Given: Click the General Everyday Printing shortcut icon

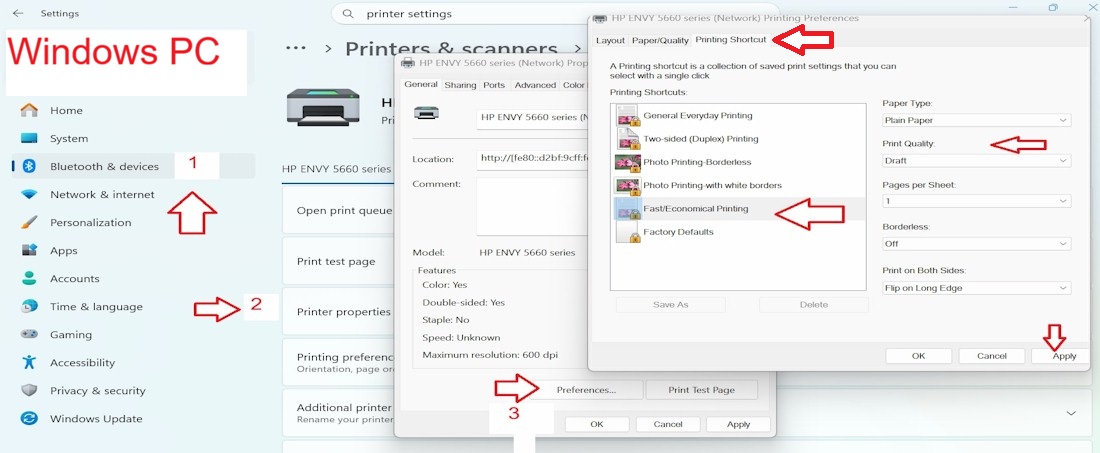Looking at the screenshot, I should coord(626,115).
